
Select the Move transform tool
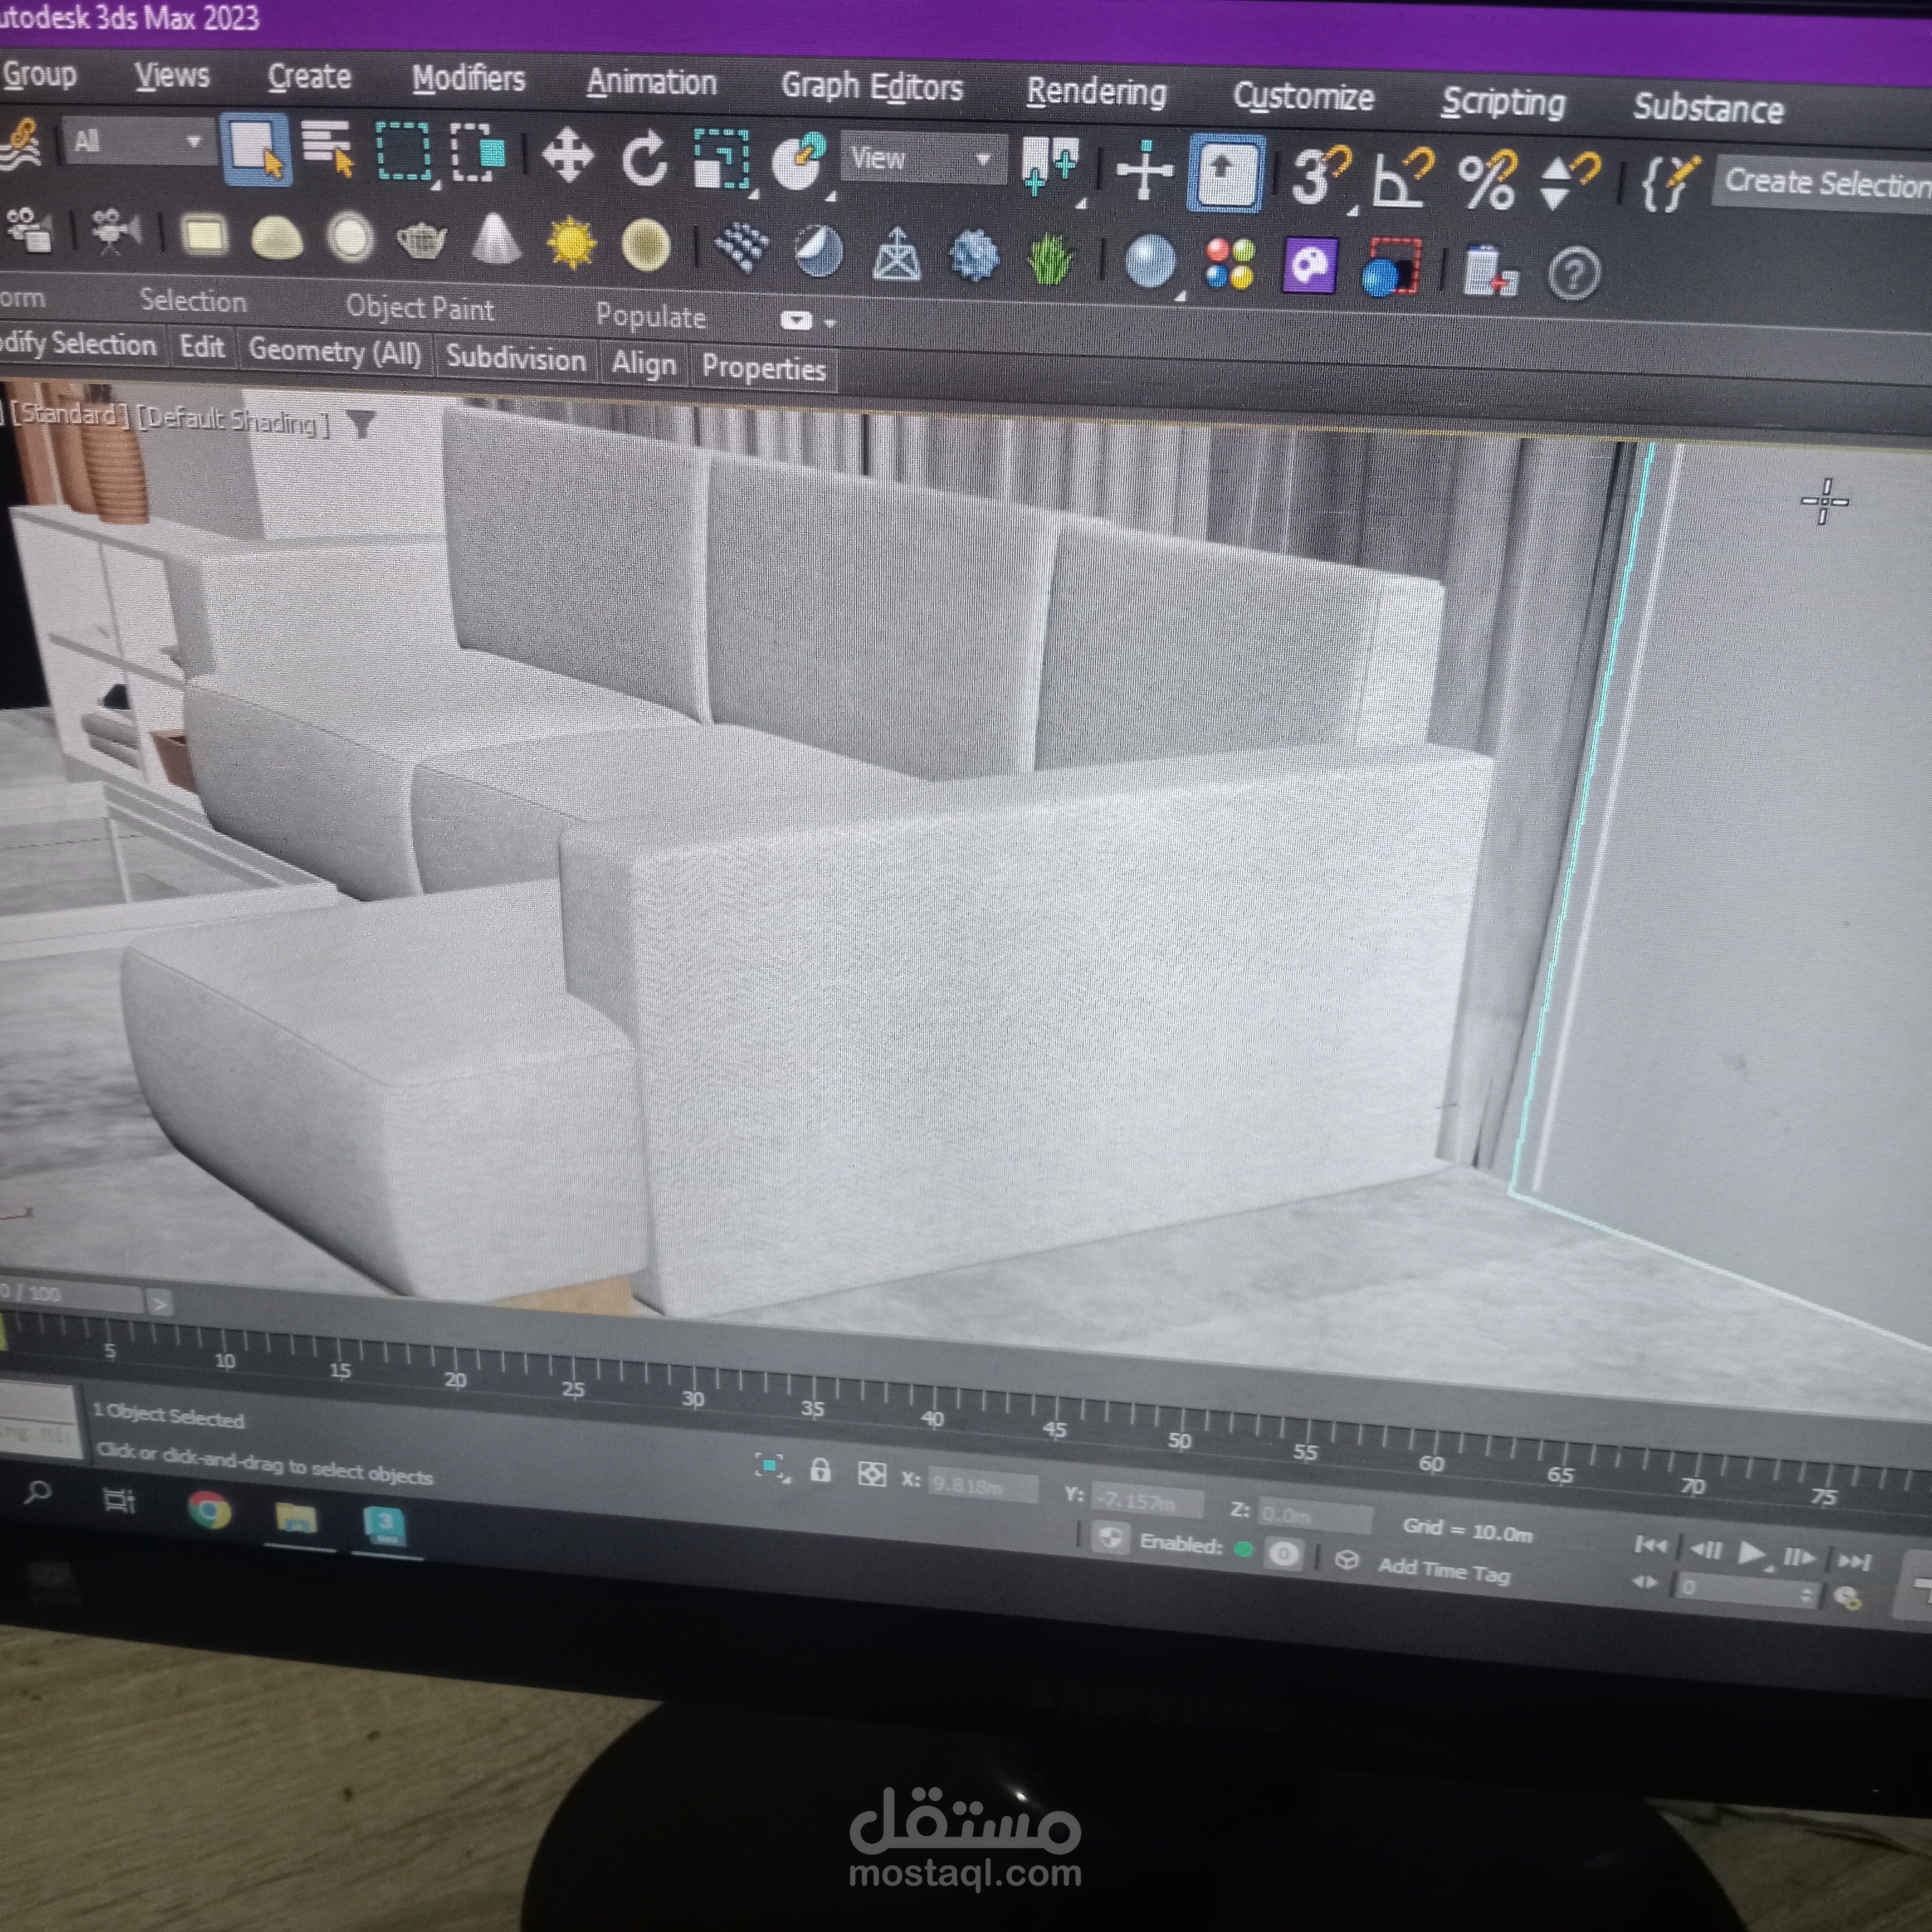pyautogui.click(x=567, y=156)
